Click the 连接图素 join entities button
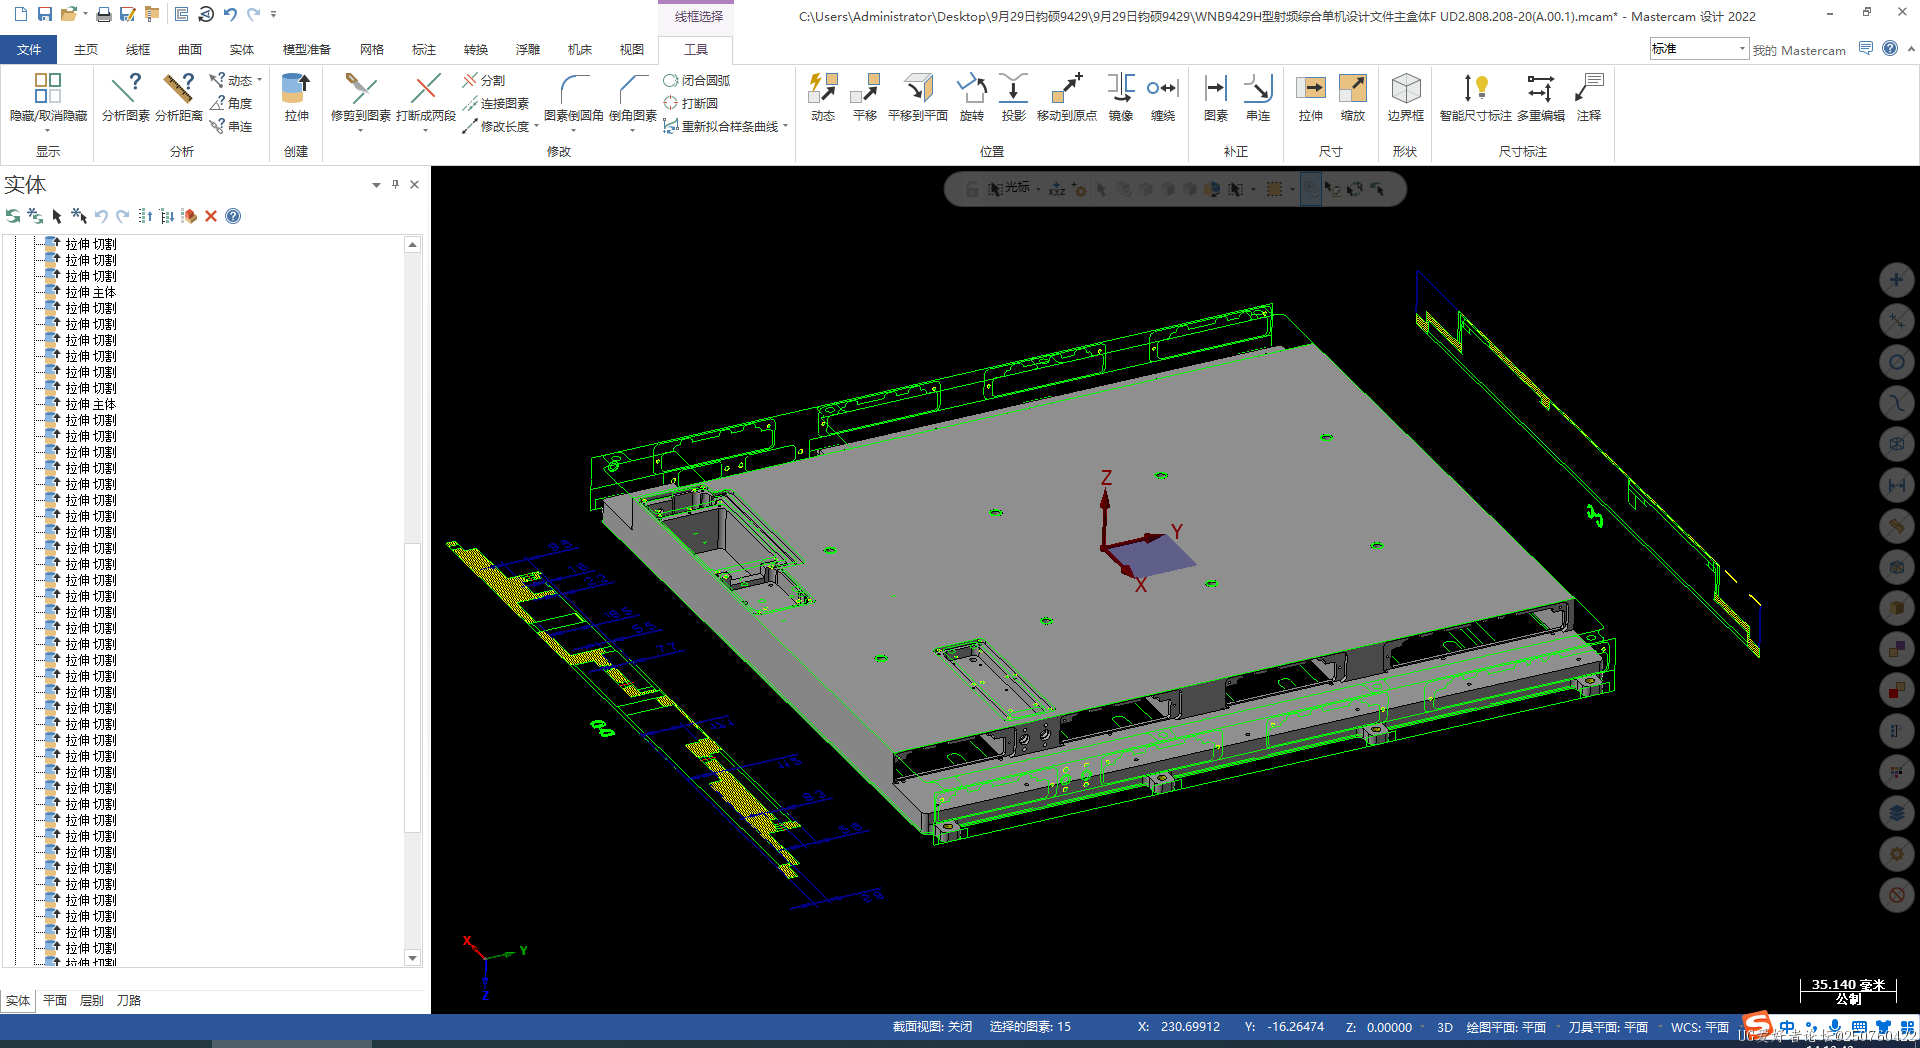 pos(496,103)
